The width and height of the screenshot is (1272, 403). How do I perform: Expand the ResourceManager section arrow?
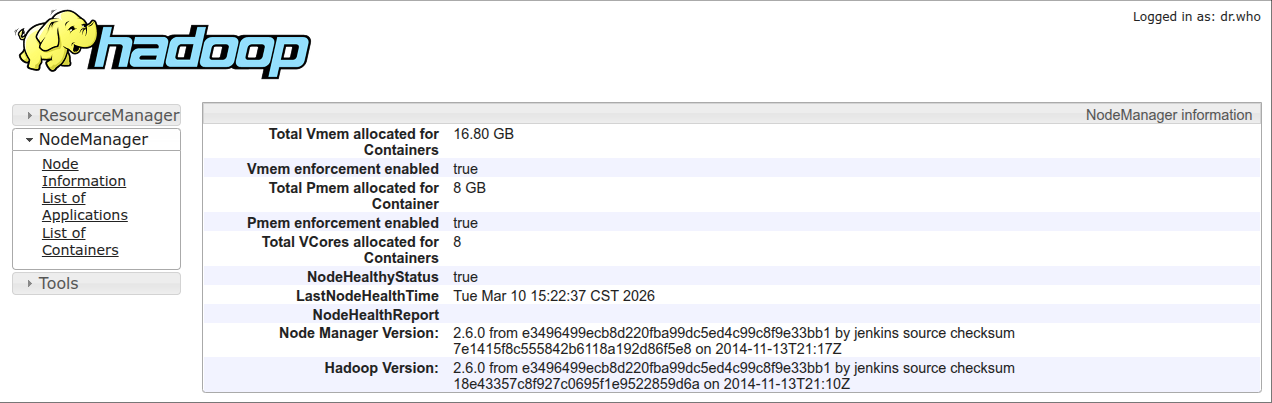pos(30,116)
